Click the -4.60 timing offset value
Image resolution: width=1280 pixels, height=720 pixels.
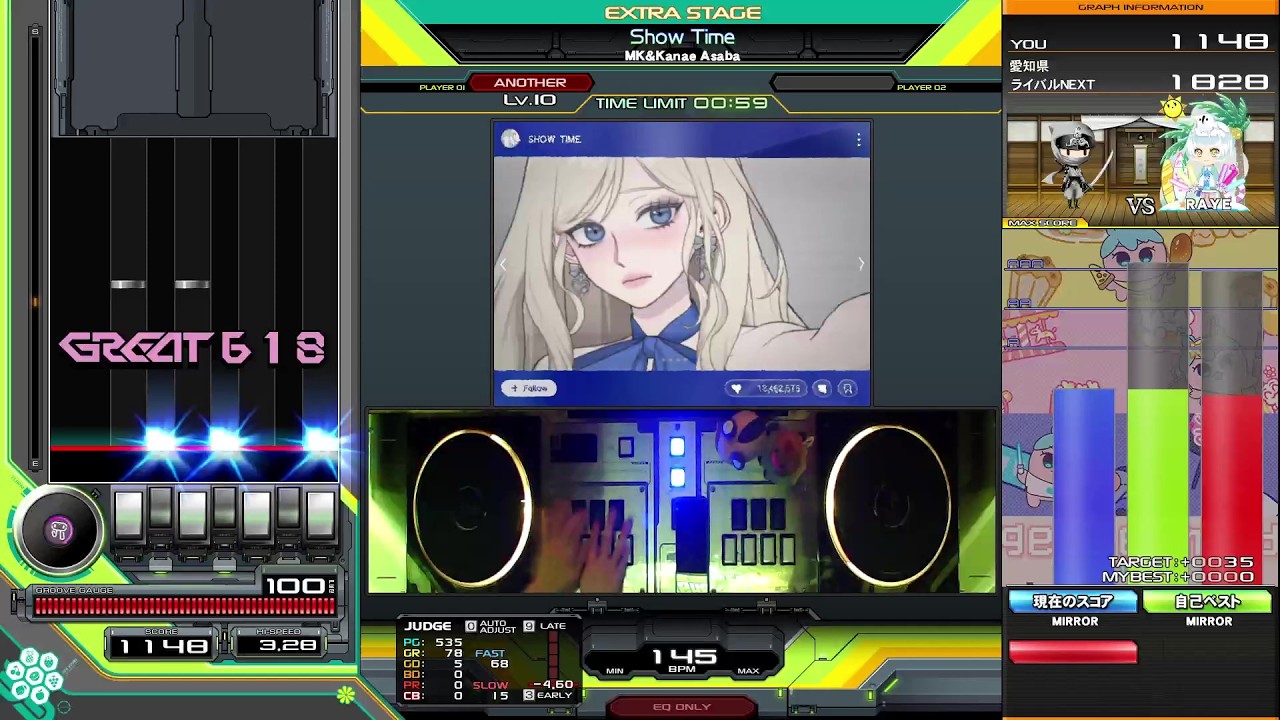click(554, 685)
